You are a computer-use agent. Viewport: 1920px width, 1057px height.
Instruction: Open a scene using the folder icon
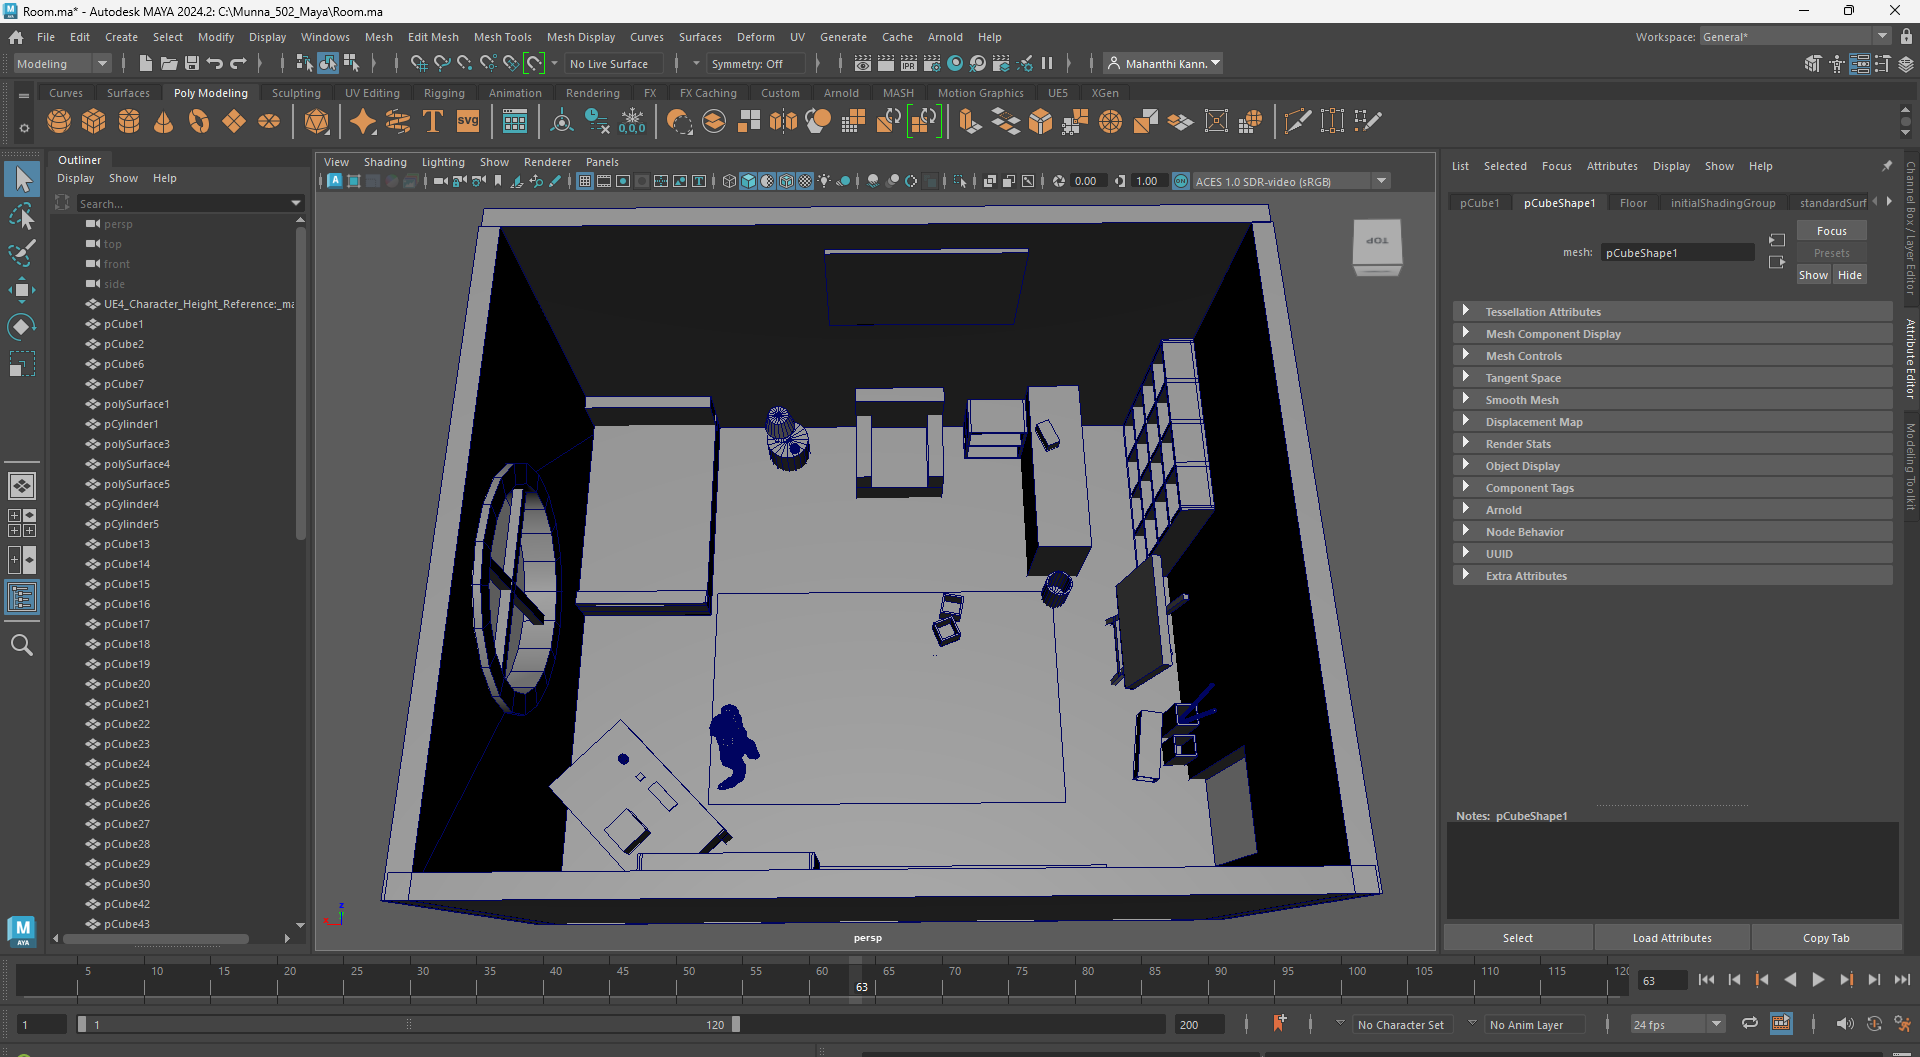coord(169,64)
